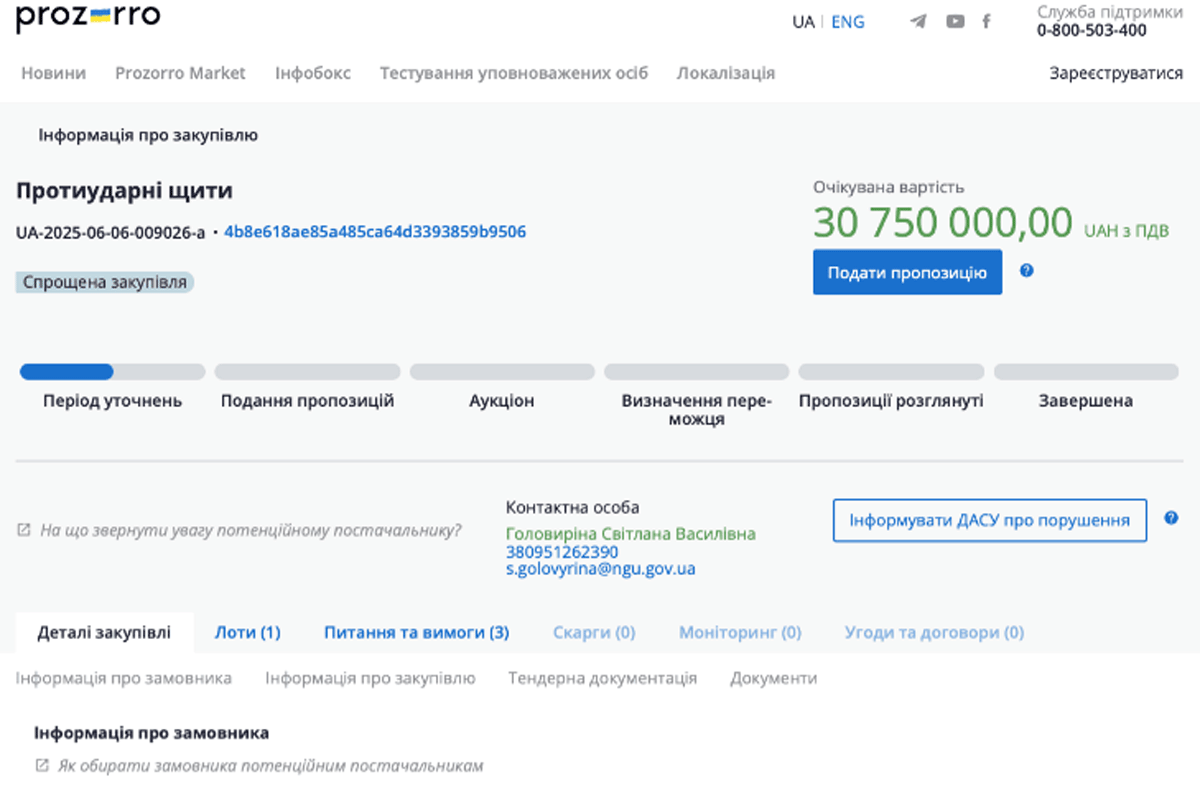This screenshot has height=800, width=1200.
Task: Switch to Питання та вимоги (3) tab
Action: [416, 633]
